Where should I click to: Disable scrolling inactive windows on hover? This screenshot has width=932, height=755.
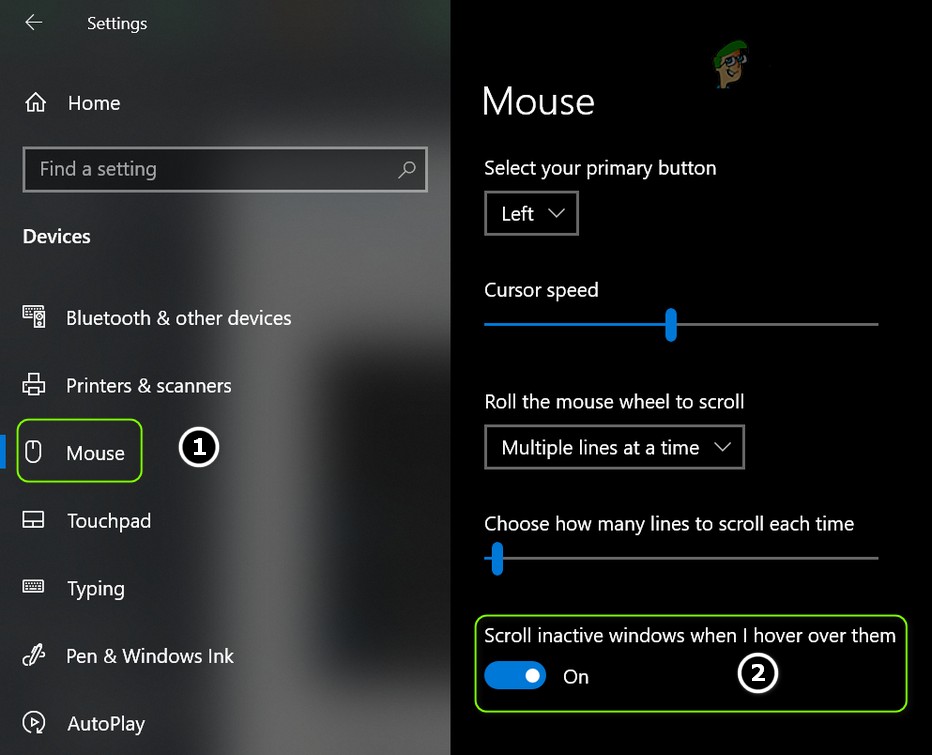coord(515,676)
